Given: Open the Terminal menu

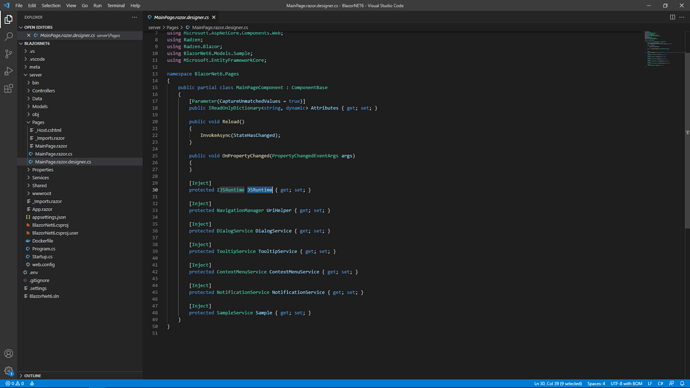Looking at the screenshot, I should pyautogui.click(x=116, y=6).
